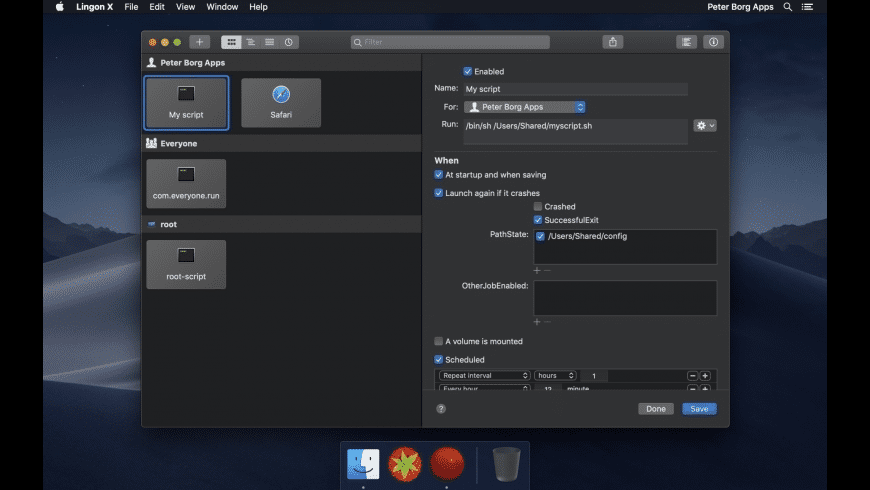Open Spotlight search in menu bar
This screenshot has height=490, width=870.
787,7
